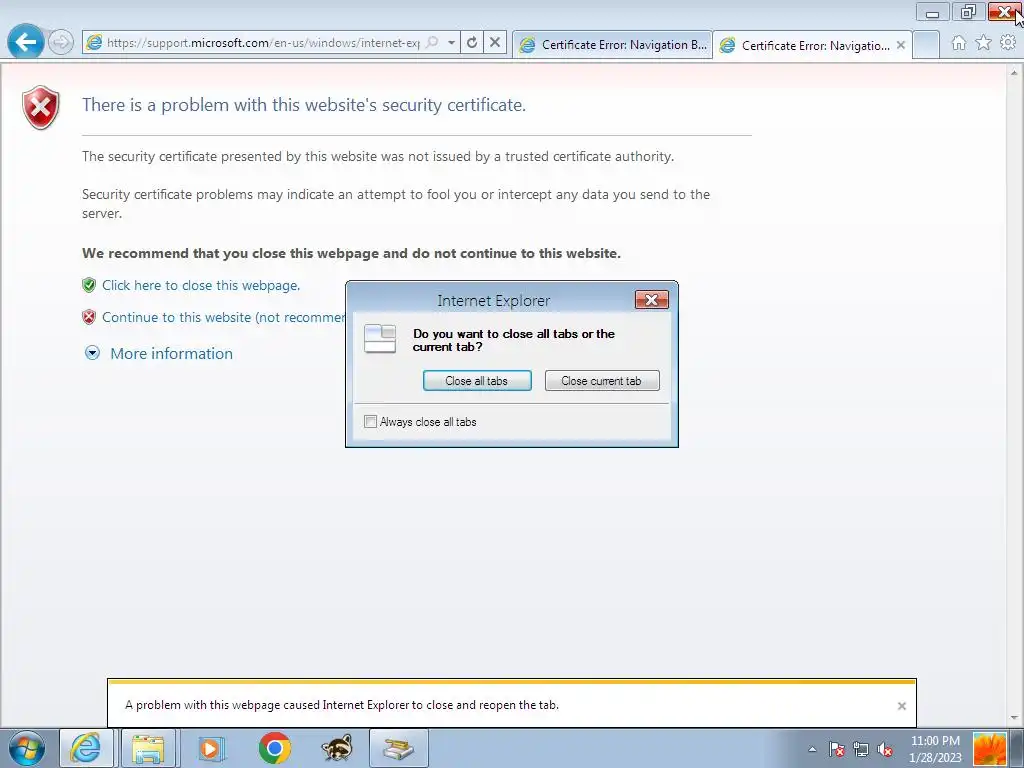Click the Forward navigation arrow
Image resolution: width=1024 pixels, height=768 pixels.
pyautogui.click(x=61, y=43)
